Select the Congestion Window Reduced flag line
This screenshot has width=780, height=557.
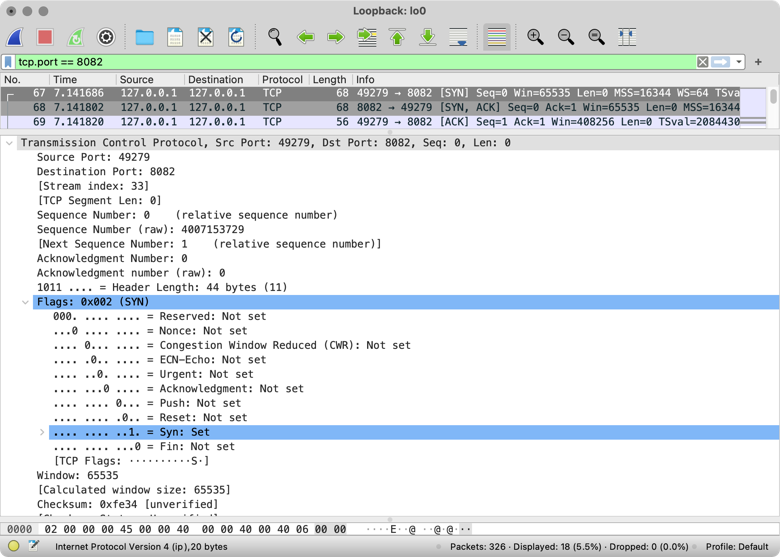pos(232,345)
